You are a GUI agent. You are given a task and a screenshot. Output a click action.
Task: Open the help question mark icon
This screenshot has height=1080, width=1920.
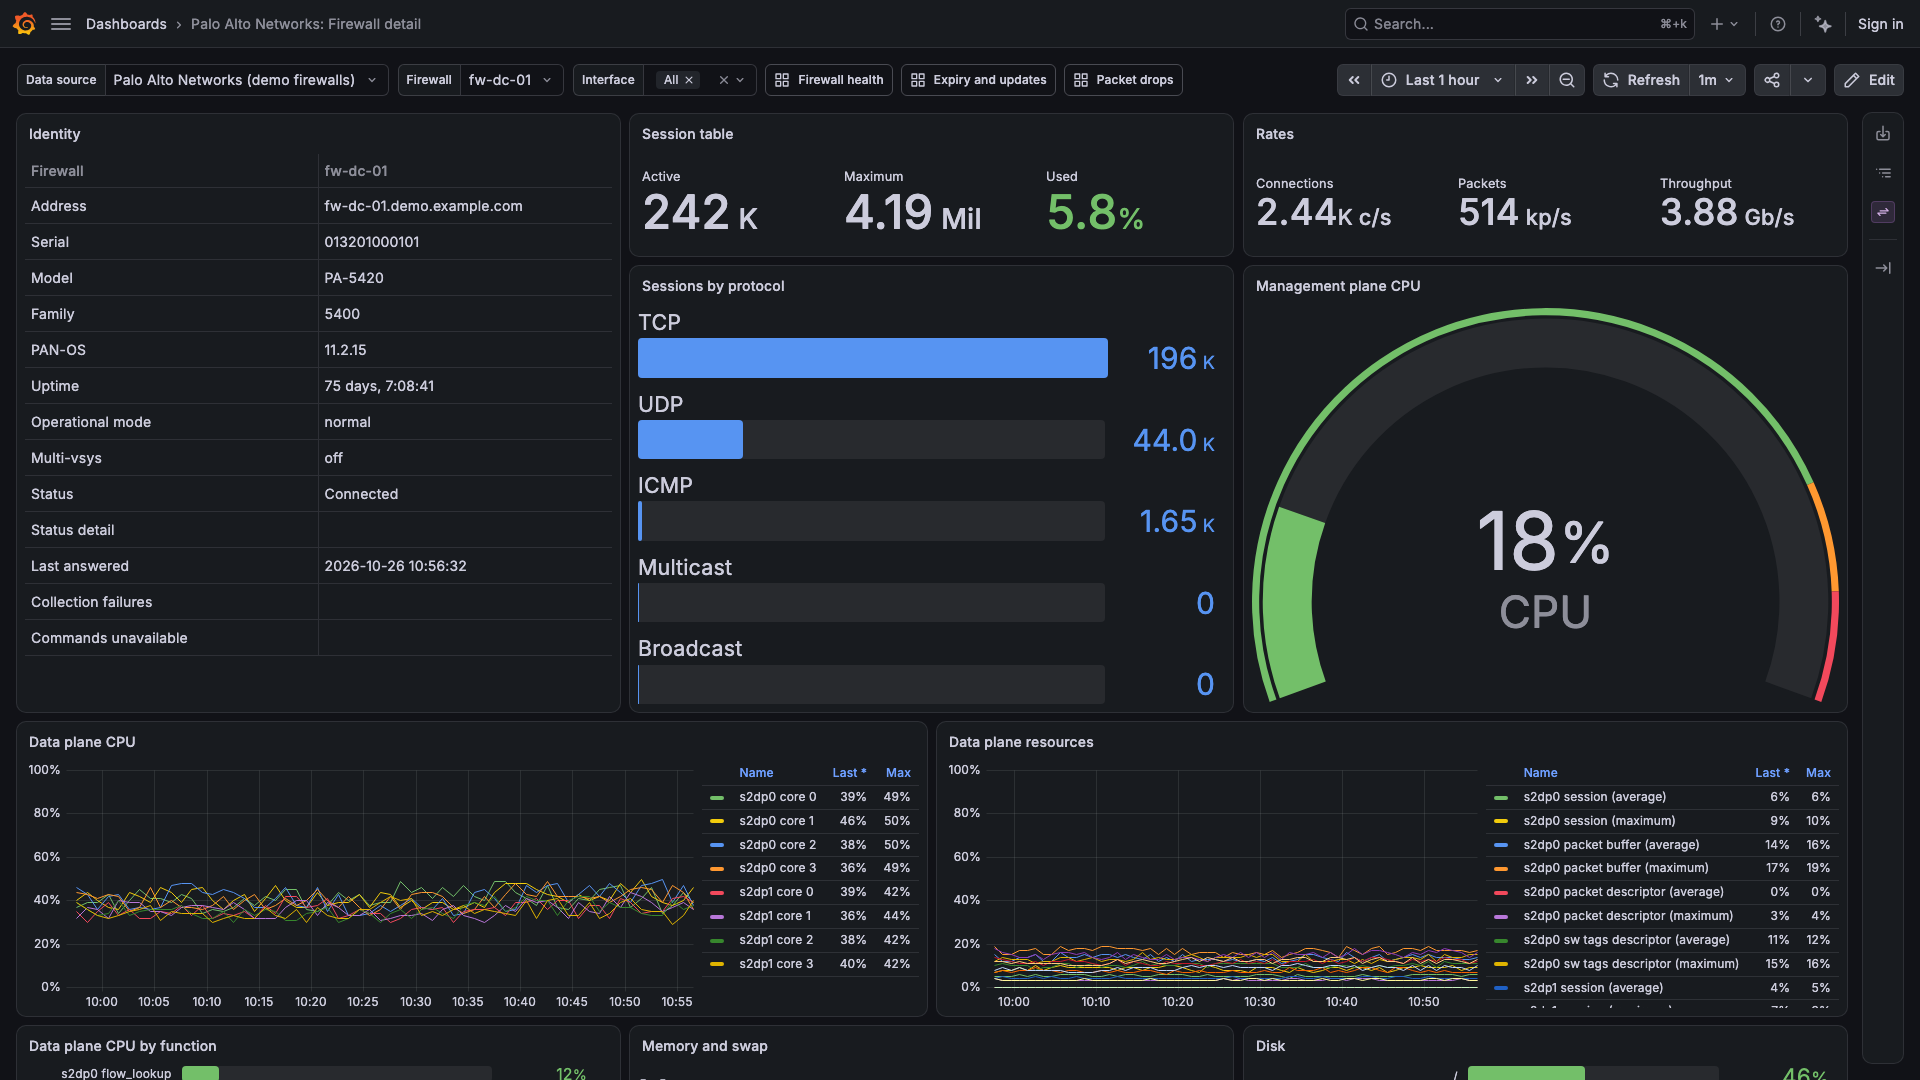point(1778,24)
